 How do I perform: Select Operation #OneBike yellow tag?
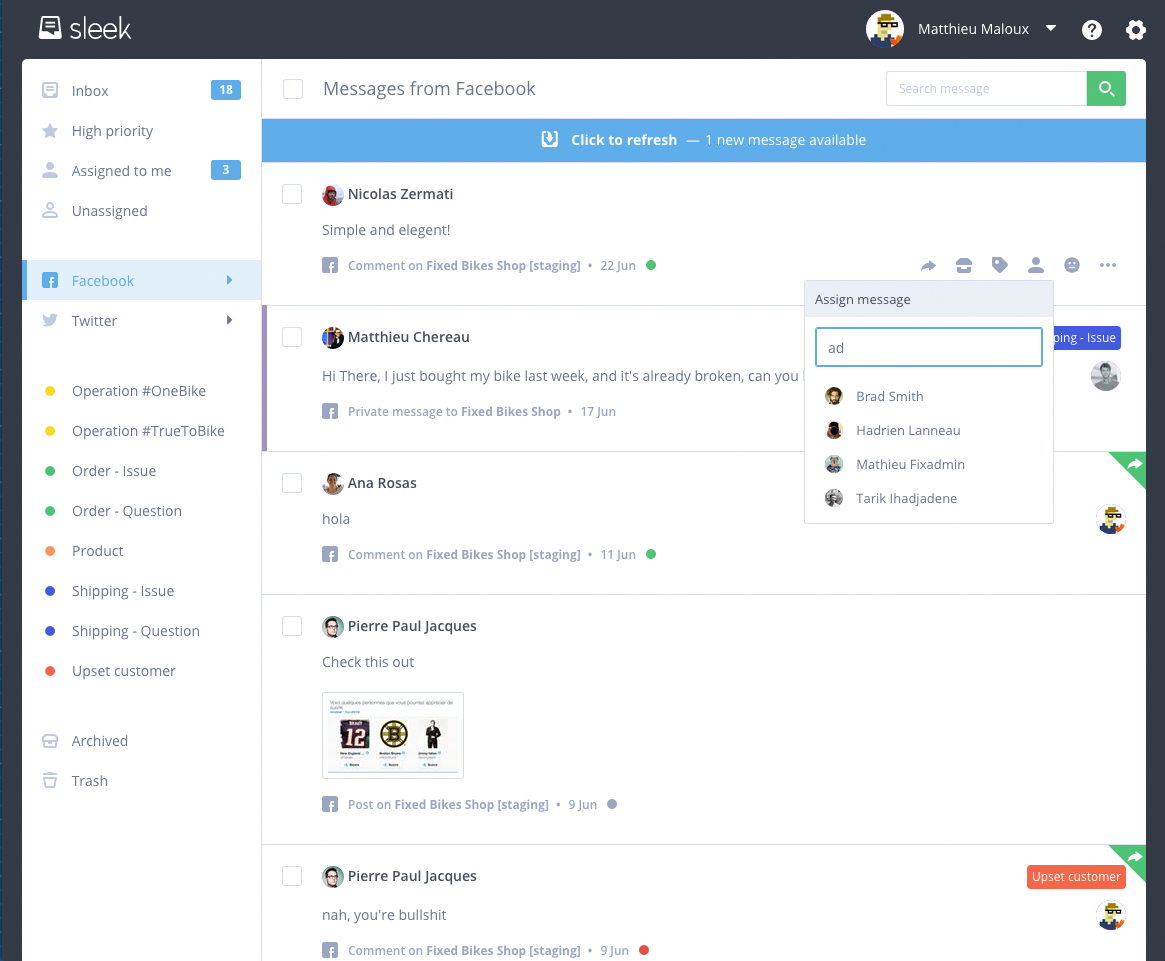[141, 391]
